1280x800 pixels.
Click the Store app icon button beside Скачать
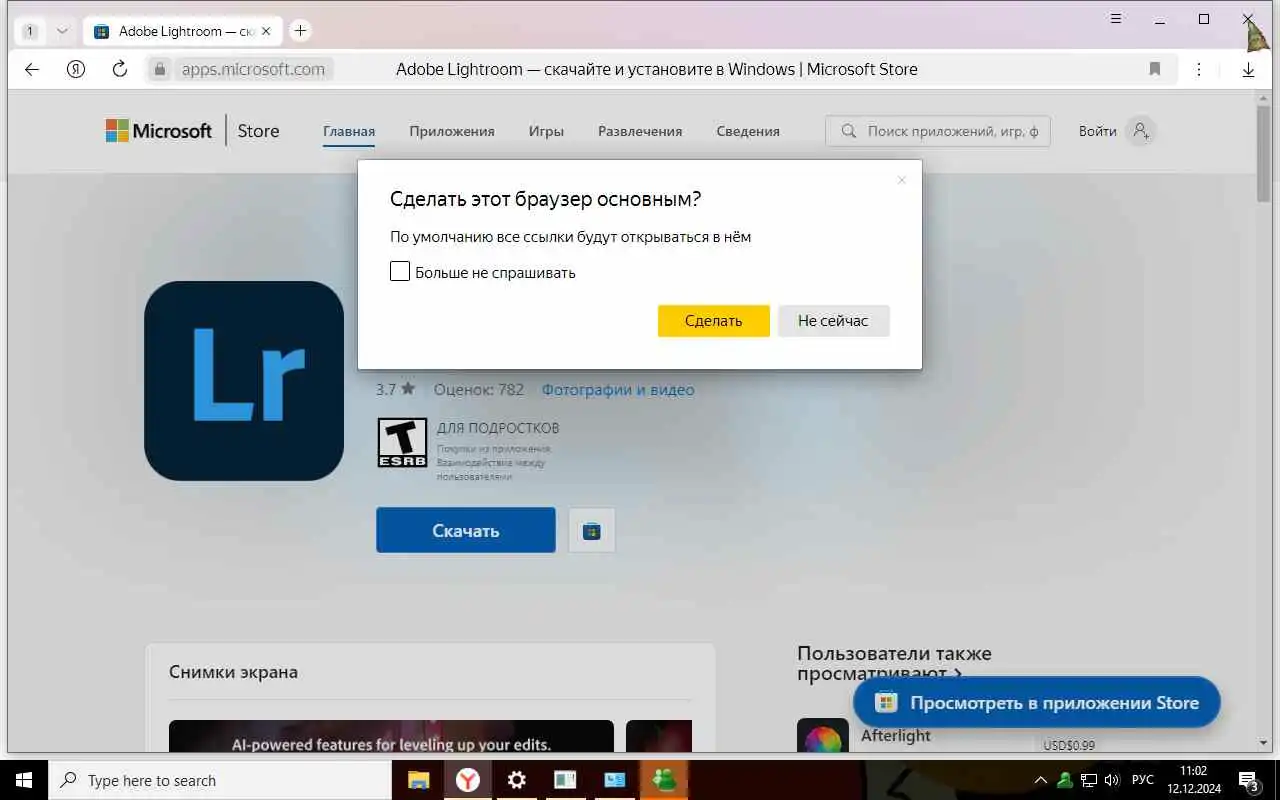(592, 530)
